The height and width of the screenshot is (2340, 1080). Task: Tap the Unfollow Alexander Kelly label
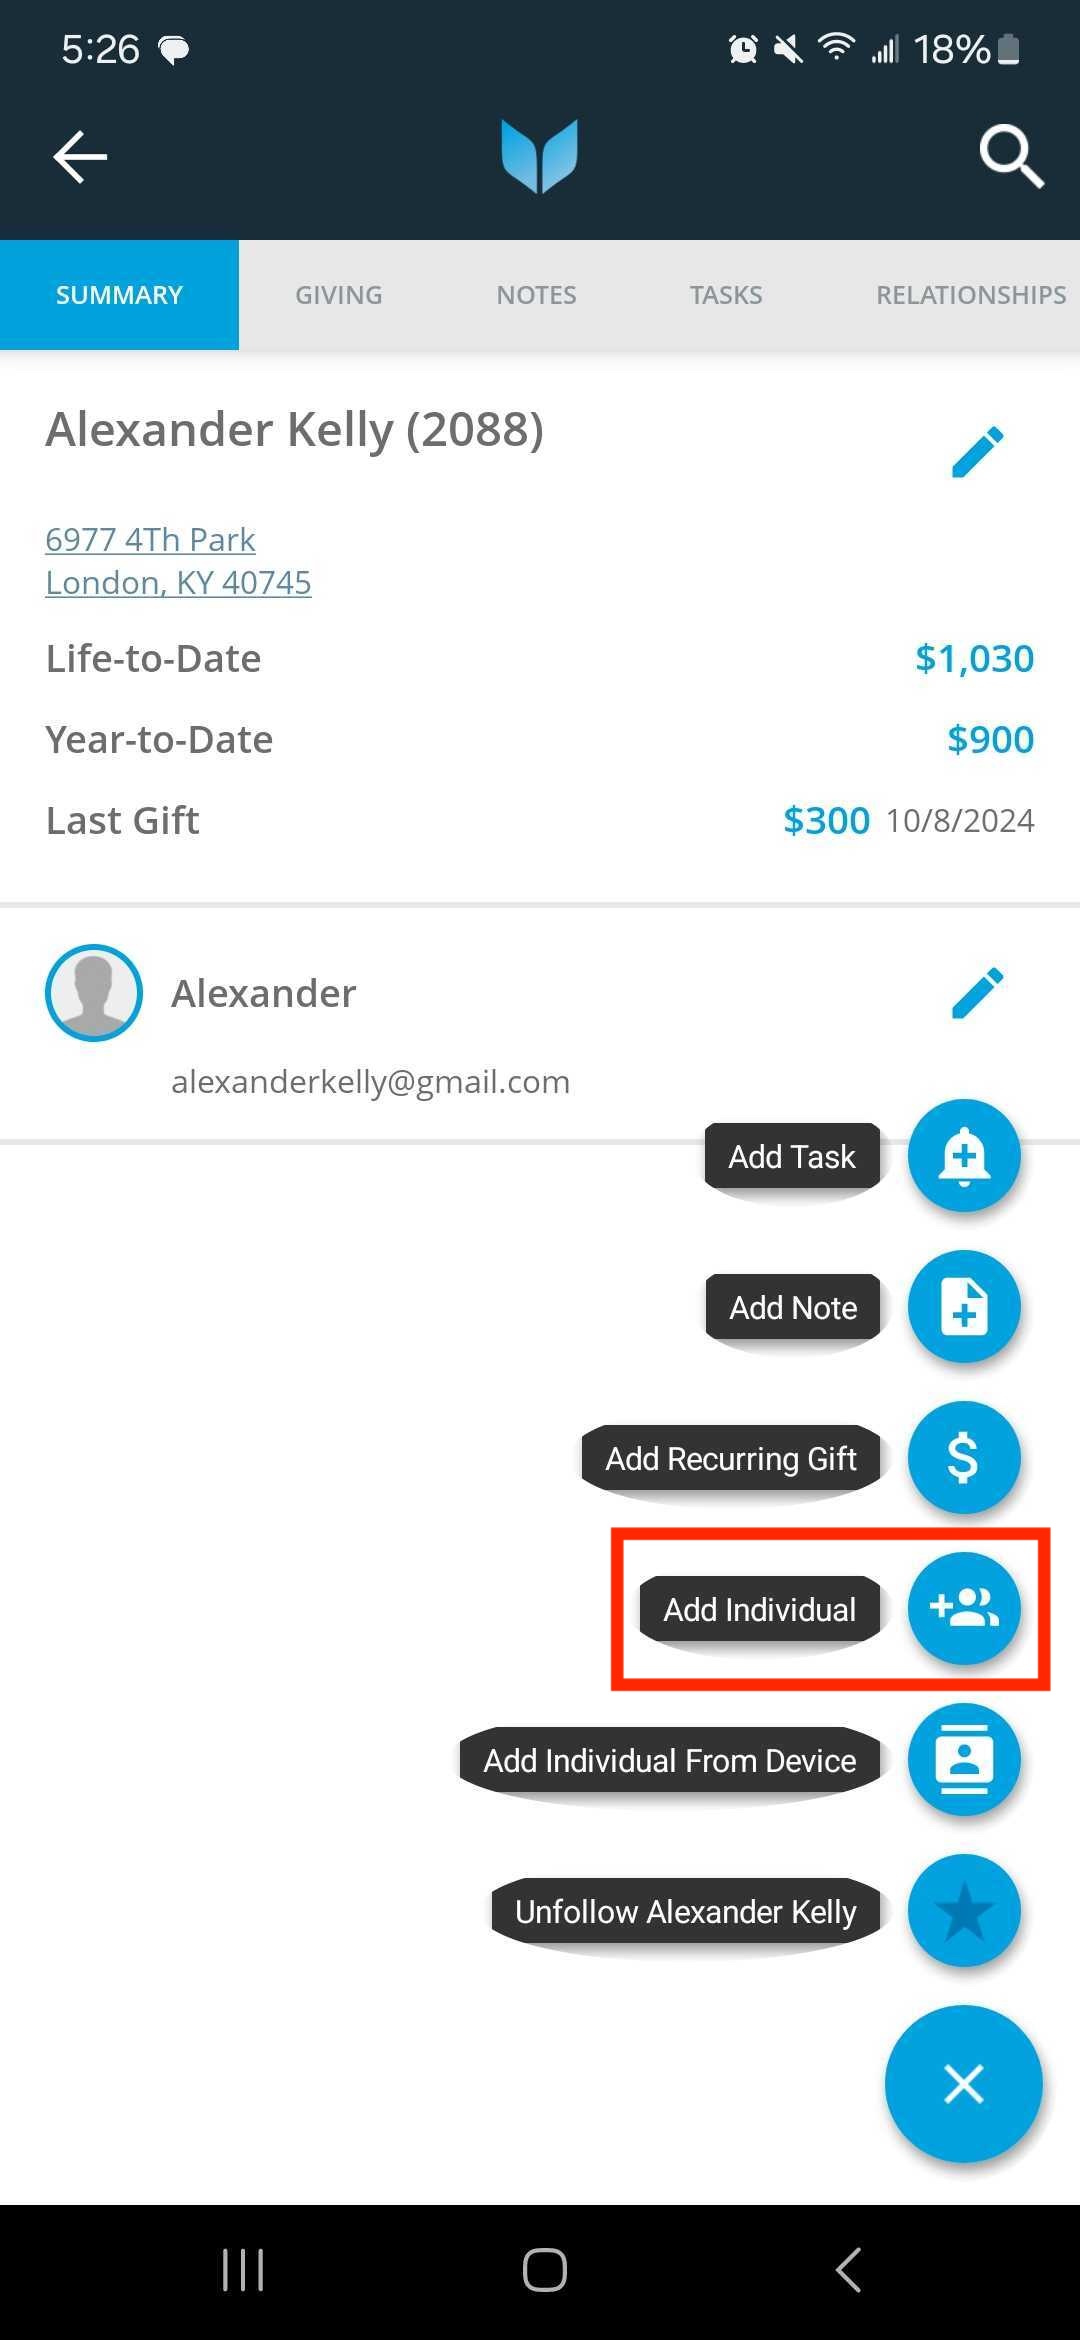click(686, 1912)
